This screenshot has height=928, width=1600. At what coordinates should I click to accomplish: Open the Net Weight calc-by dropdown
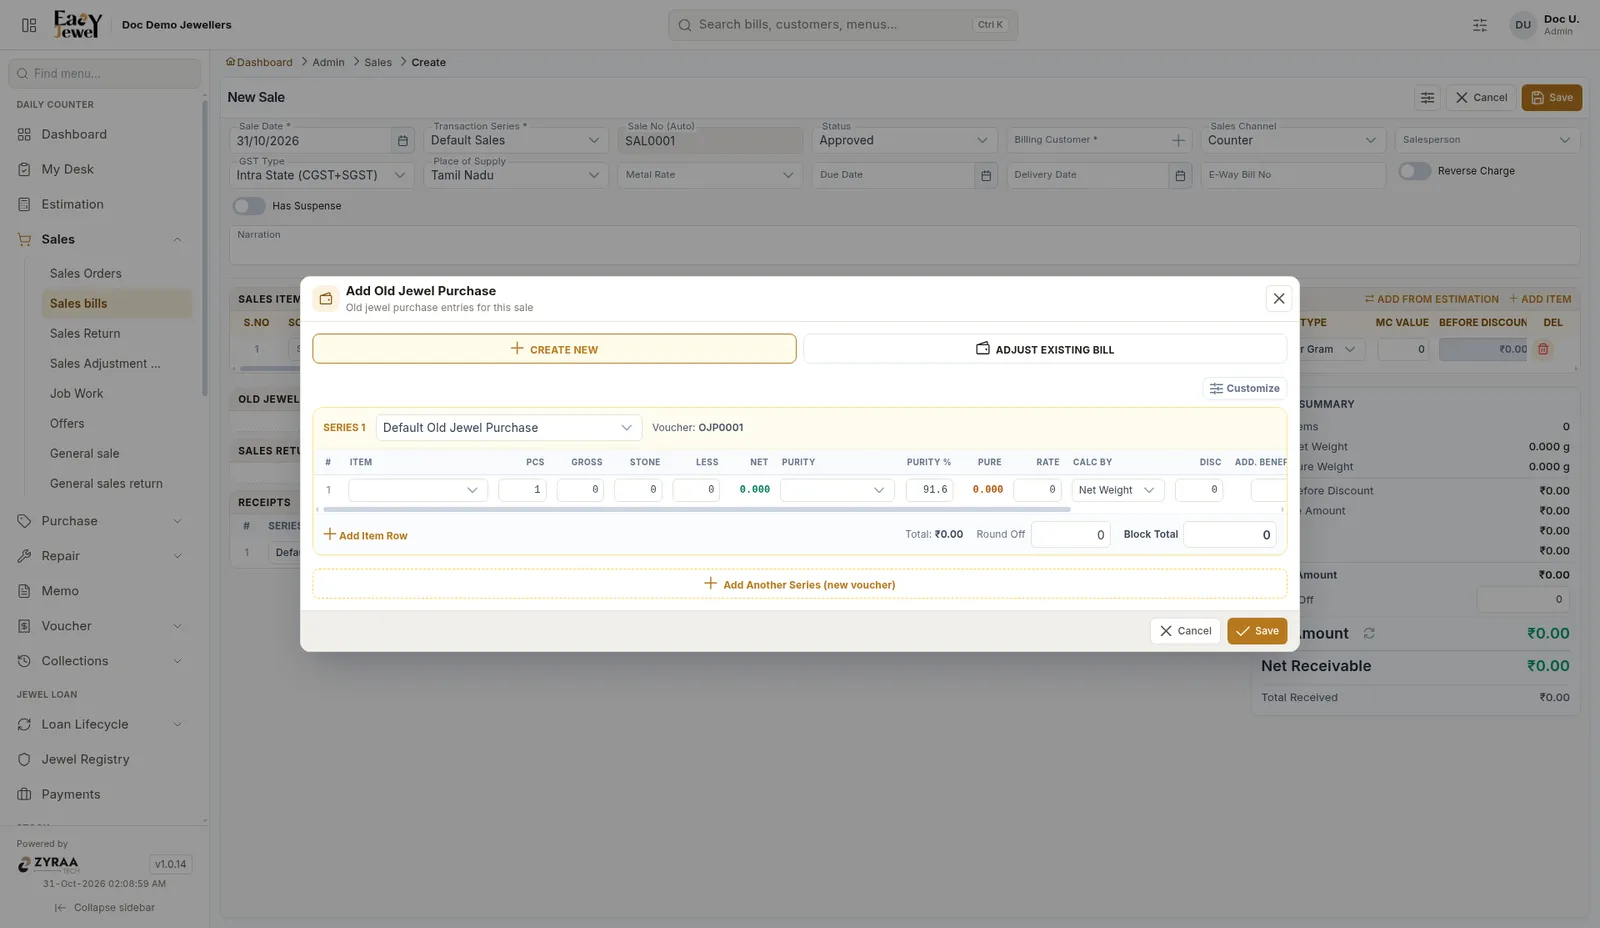(1118, 490)
